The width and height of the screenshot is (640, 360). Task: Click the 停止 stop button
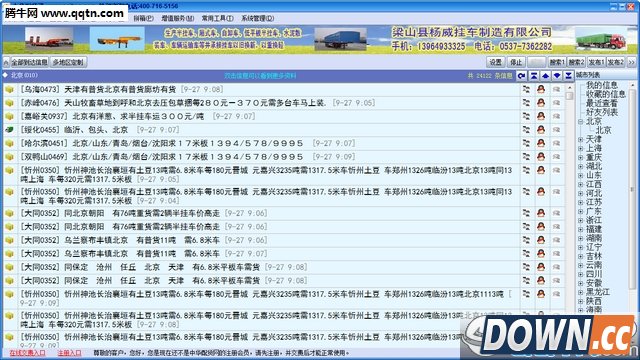click(516, 62)
